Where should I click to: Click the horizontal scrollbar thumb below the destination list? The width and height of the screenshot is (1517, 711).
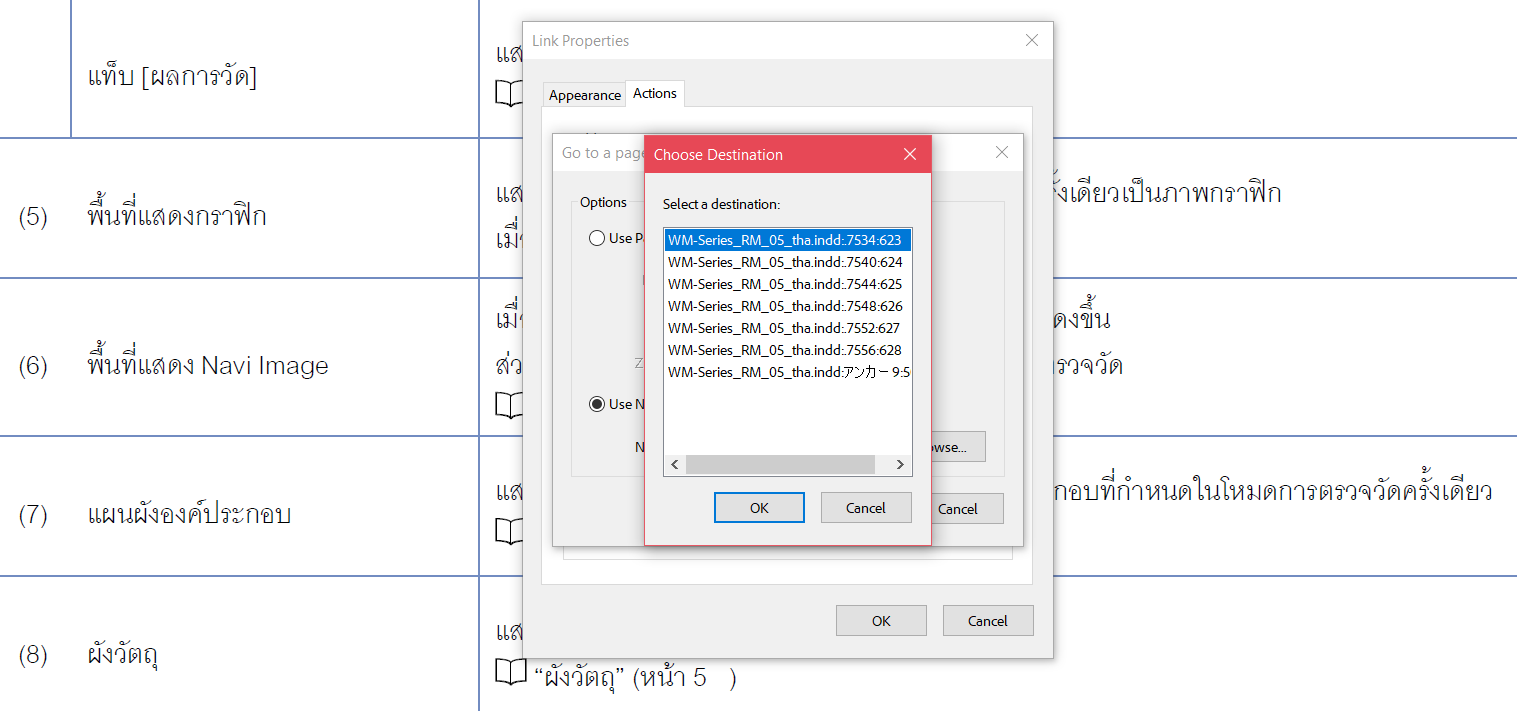[780, 464]
